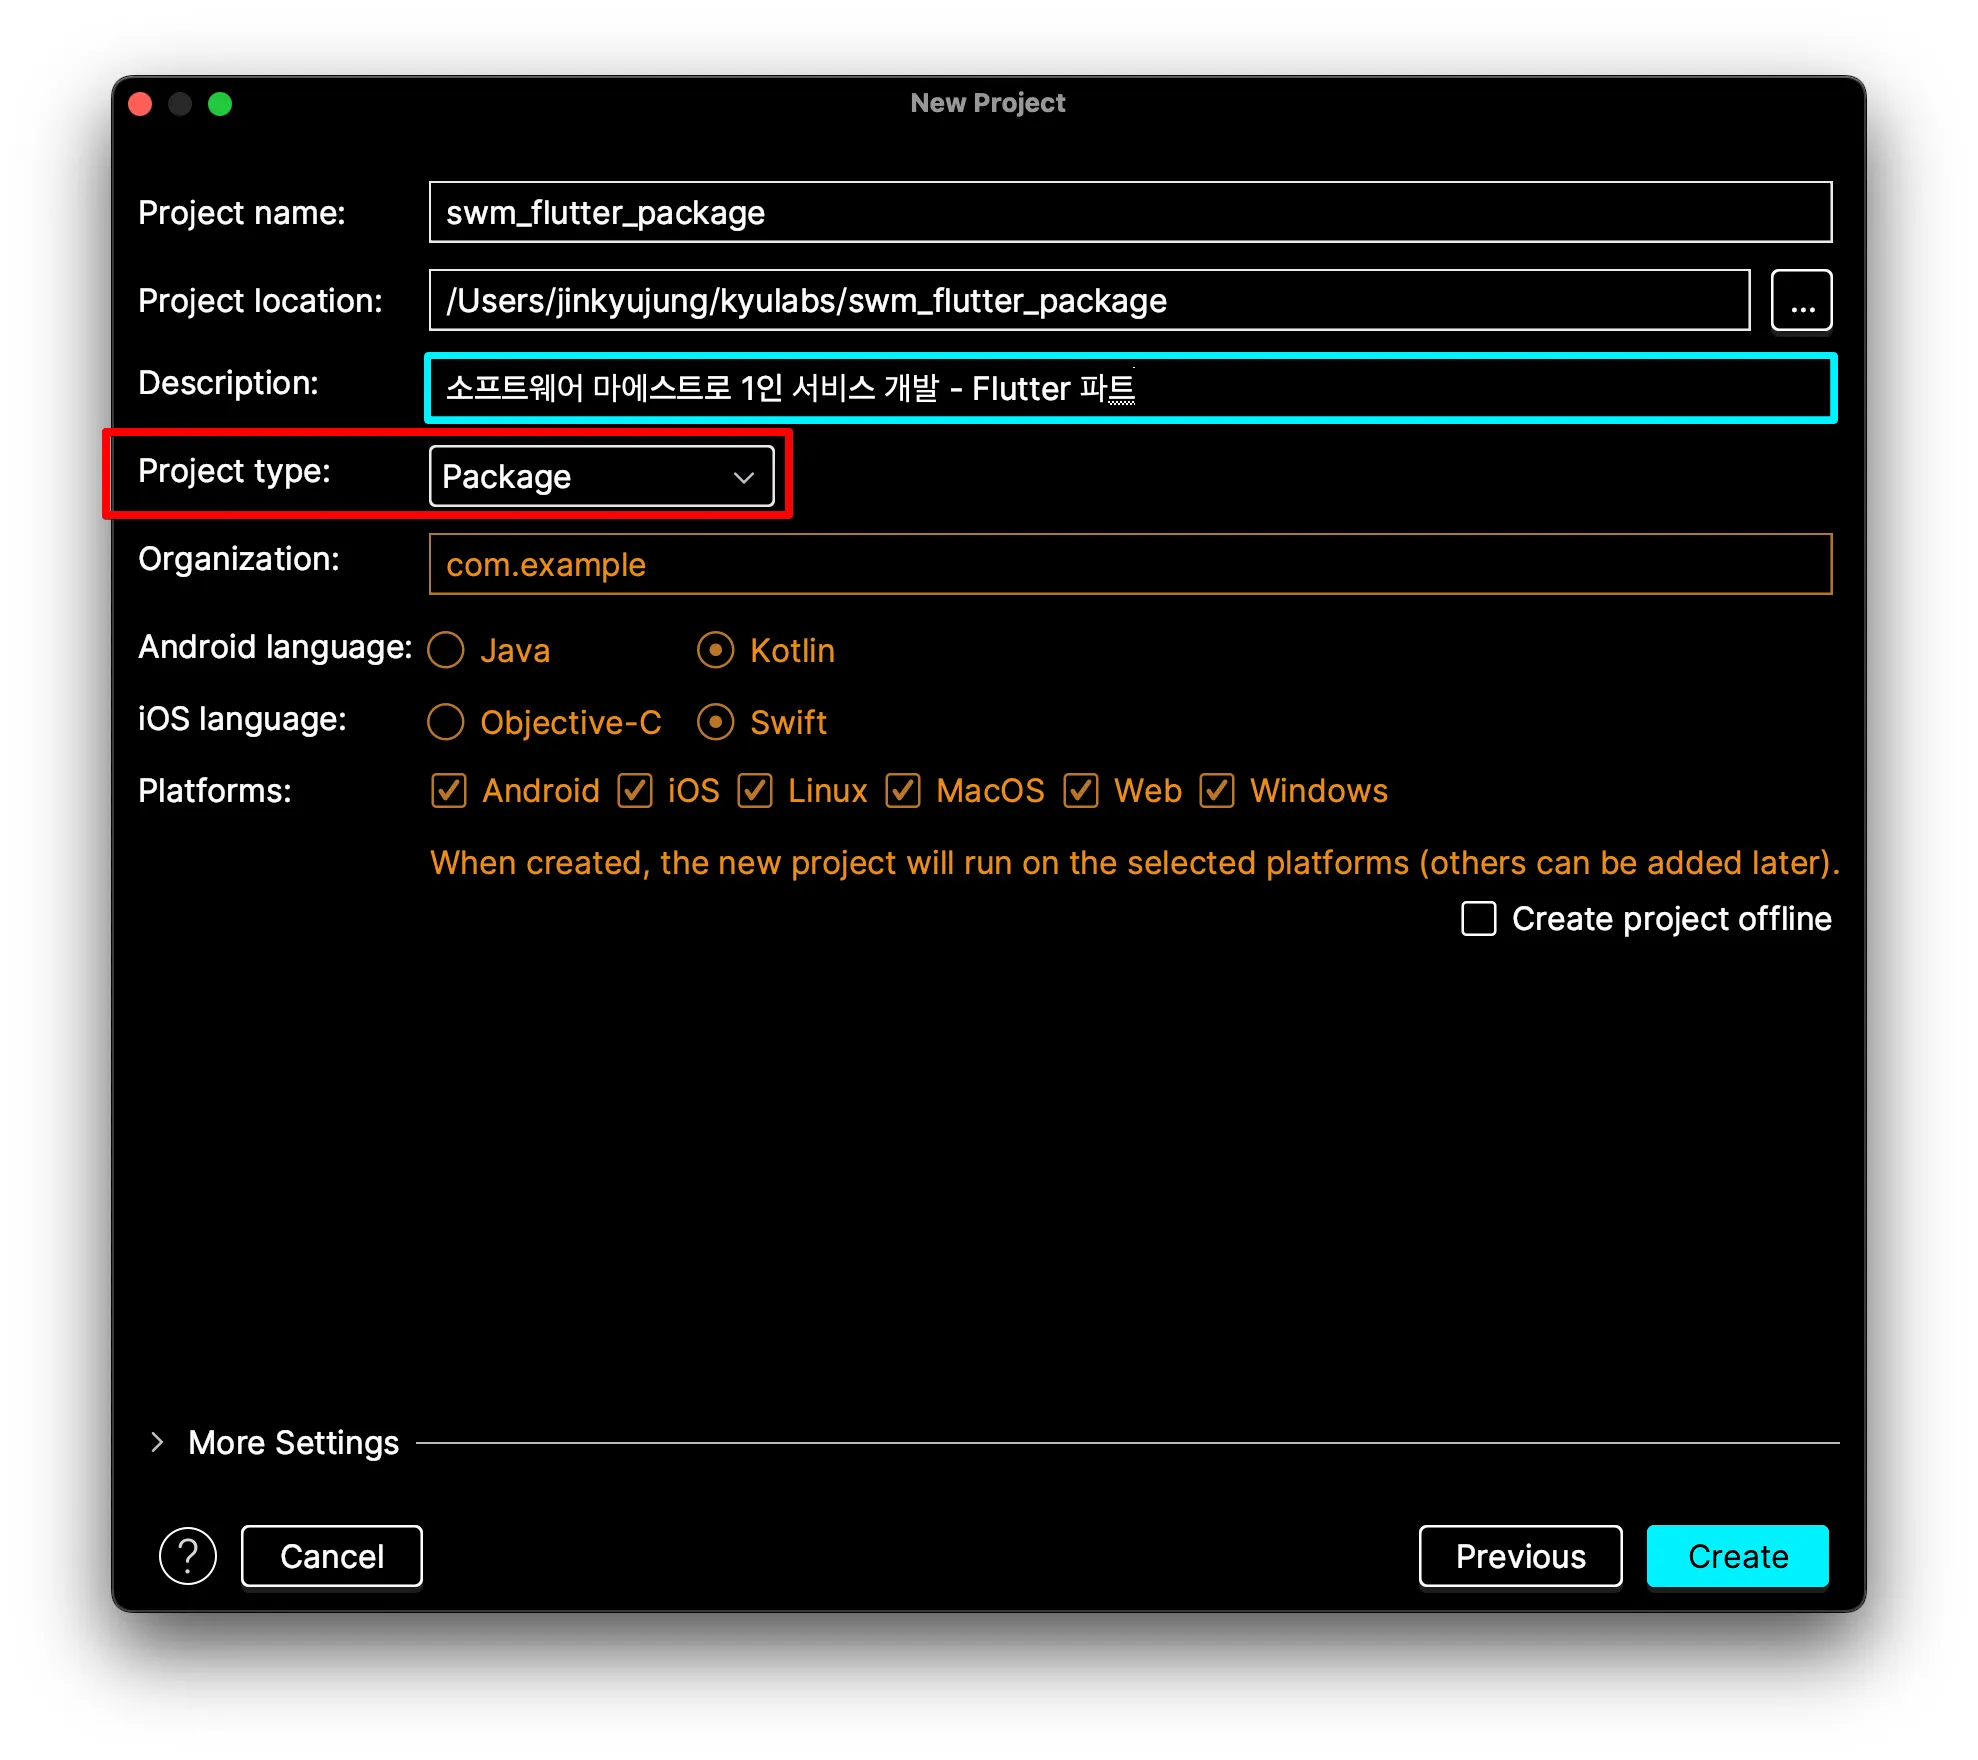Toggle the MacOS platform checkbox
The width and height of the screenshot is (1978, 1760).
(x=903, y=790)
